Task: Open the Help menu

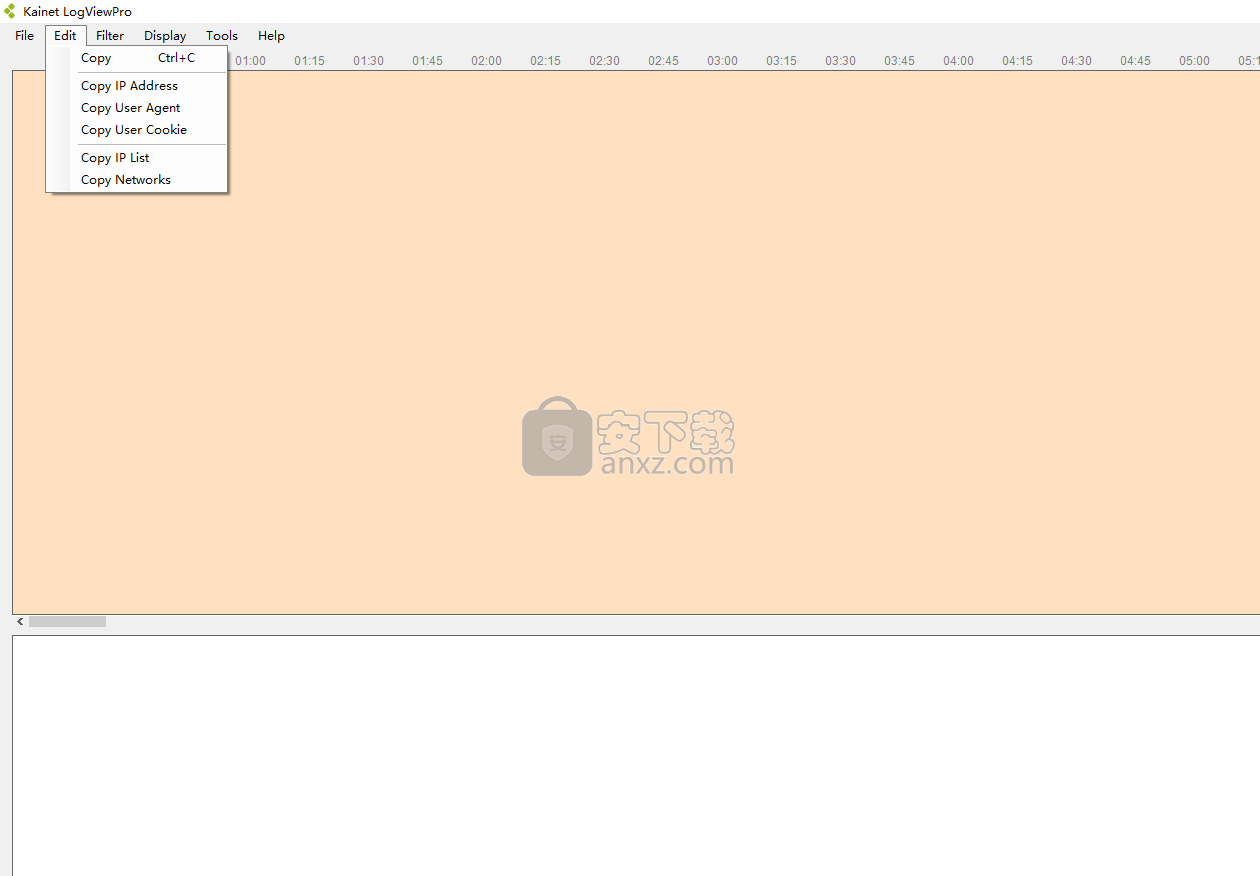Action: (x=271, y=35)
